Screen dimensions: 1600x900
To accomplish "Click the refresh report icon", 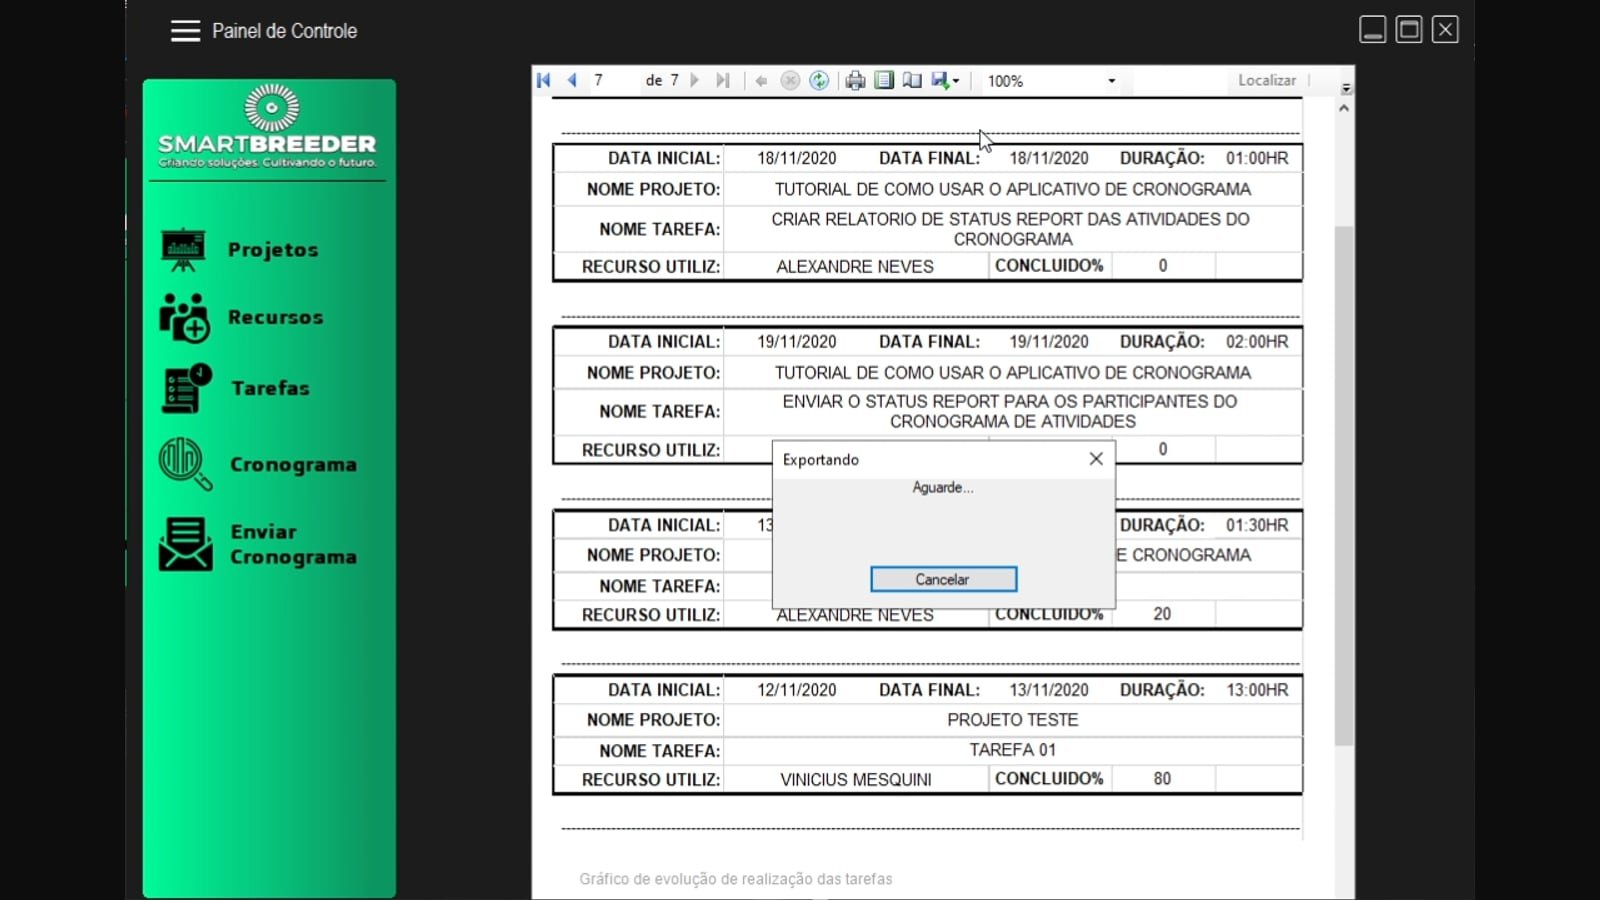I will coord(819,81).
